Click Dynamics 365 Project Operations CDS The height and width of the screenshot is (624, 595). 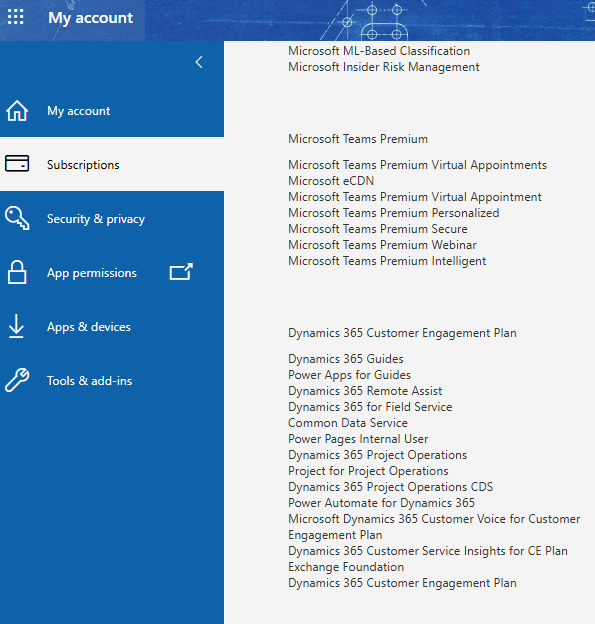point(390,487)
